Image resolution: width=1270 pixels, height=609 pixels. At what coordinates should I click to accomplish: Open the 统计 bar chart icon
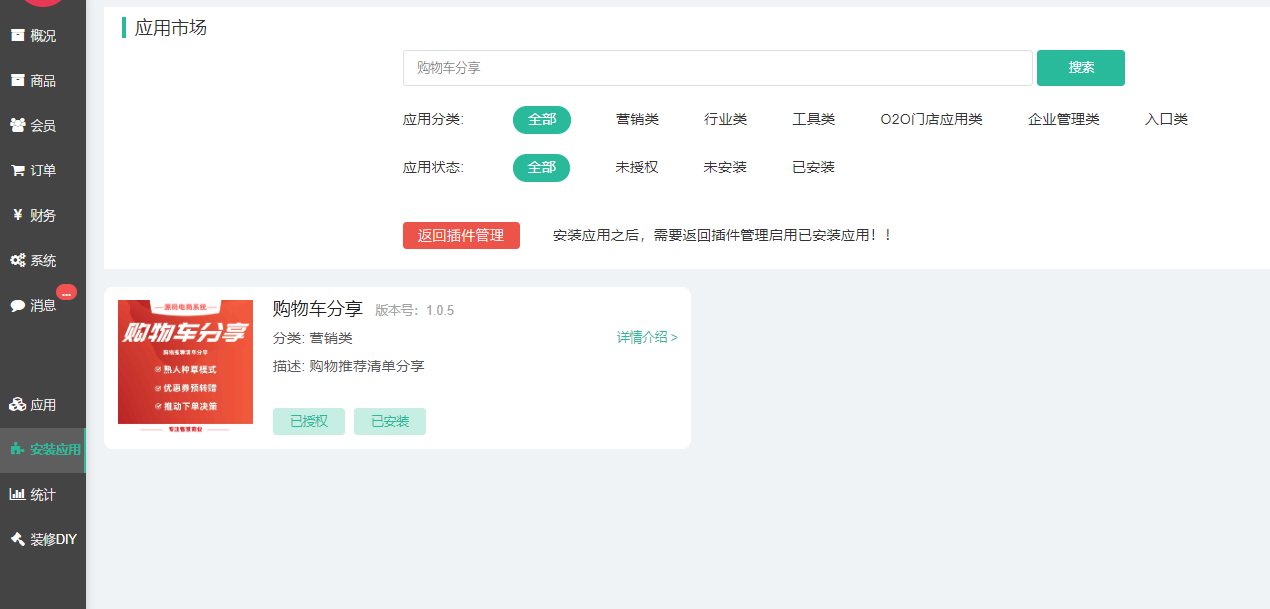coord(17,494)
